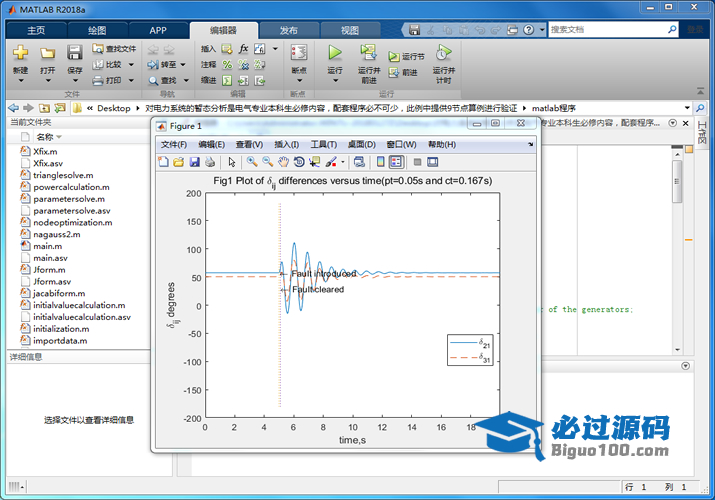Click the Show Plot Tools icon in Figure 1

[432, 162]
